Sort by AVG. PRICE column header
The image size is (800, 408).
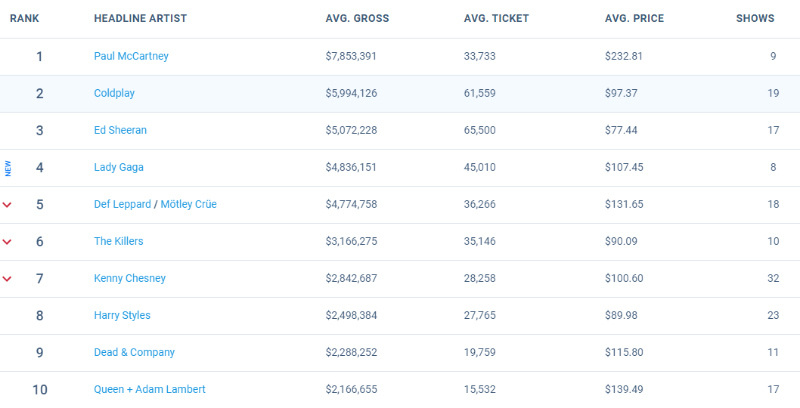click(635, 18)
